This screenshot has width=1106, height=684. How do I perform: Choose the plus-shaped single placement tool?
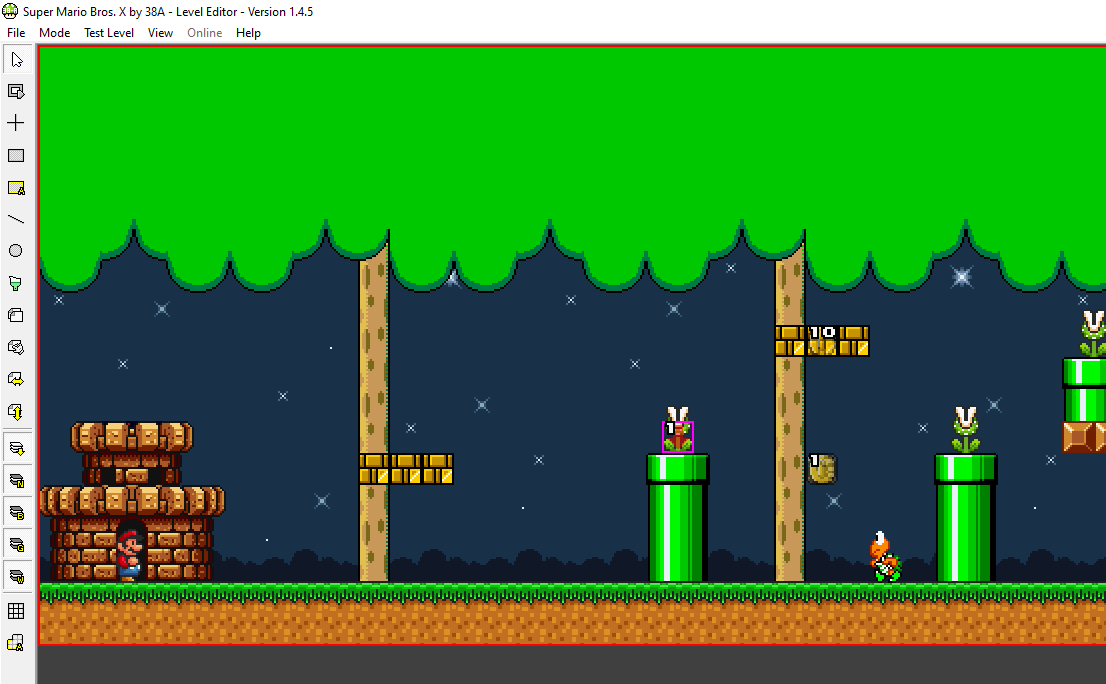16,123
